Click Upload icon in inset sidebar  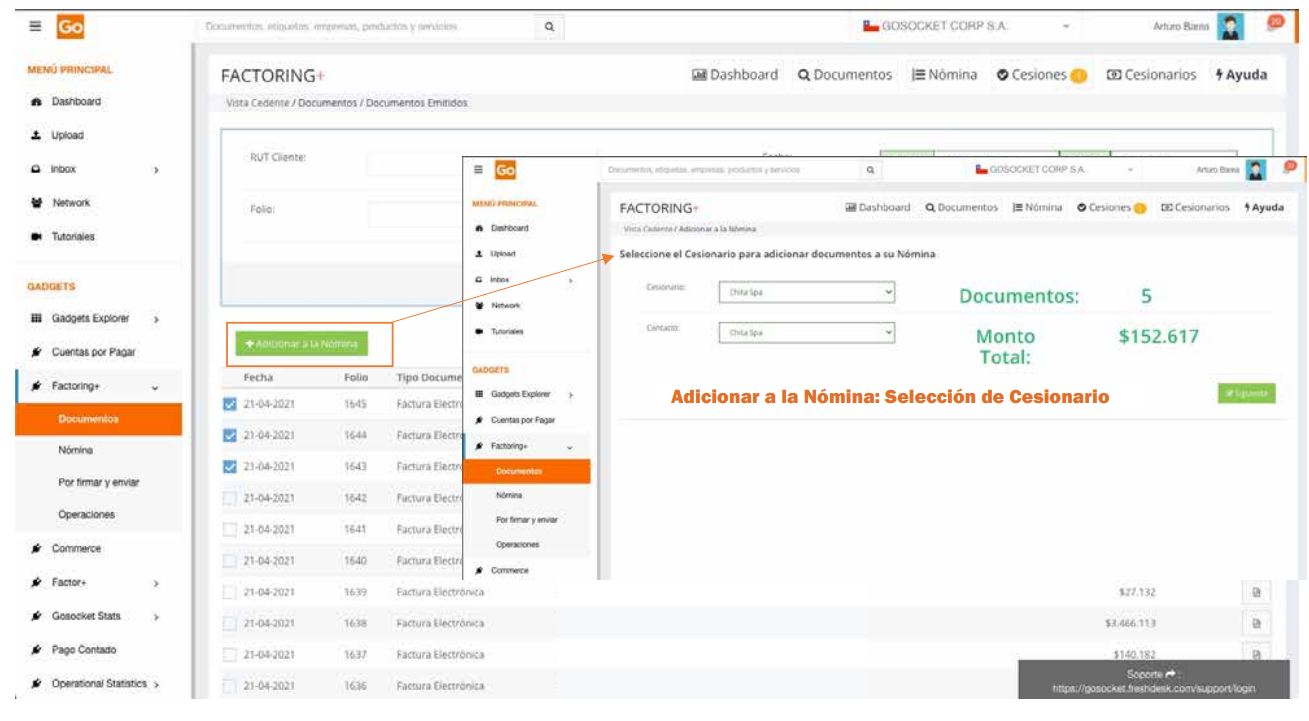coord(480,254)
